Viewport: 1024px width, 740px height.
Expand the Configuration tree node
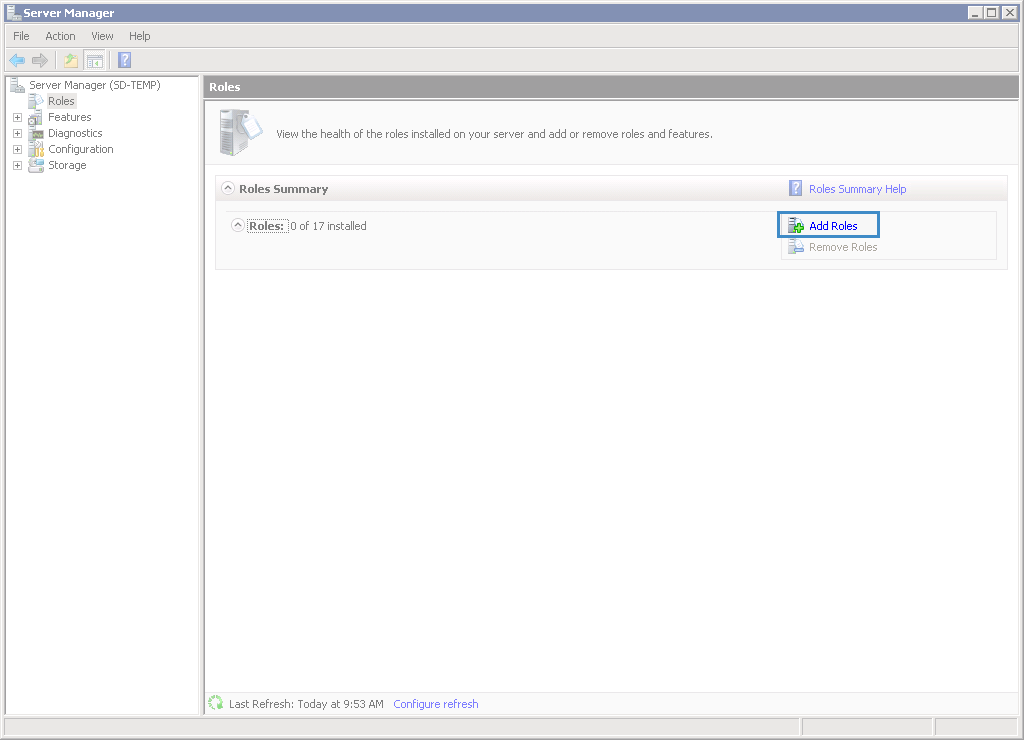coord(17,149)
